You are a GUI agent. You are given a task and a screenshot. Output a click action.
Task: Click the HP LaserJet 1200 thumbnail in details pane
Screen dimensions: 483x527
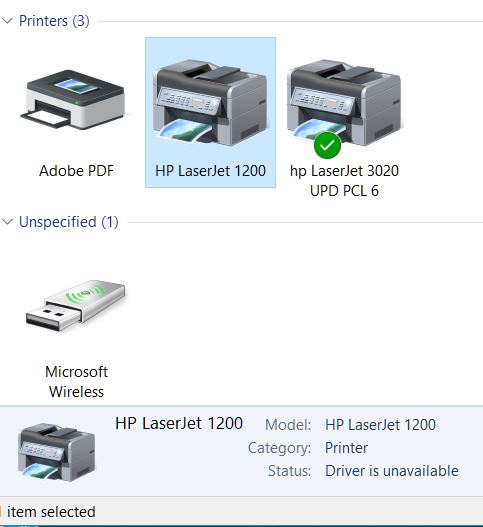56,452
